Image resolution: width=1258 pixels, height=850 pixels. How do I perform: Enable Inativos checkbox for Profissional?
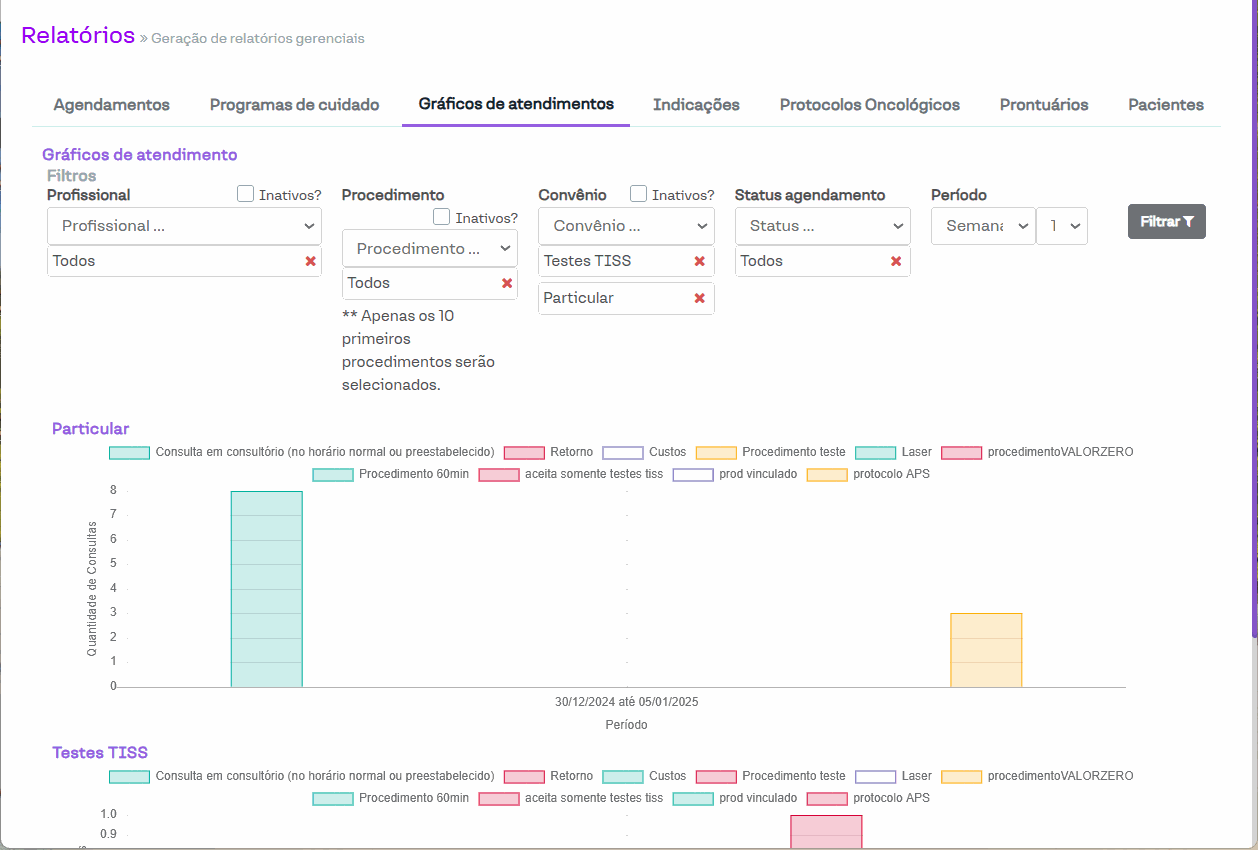(245, 194)
